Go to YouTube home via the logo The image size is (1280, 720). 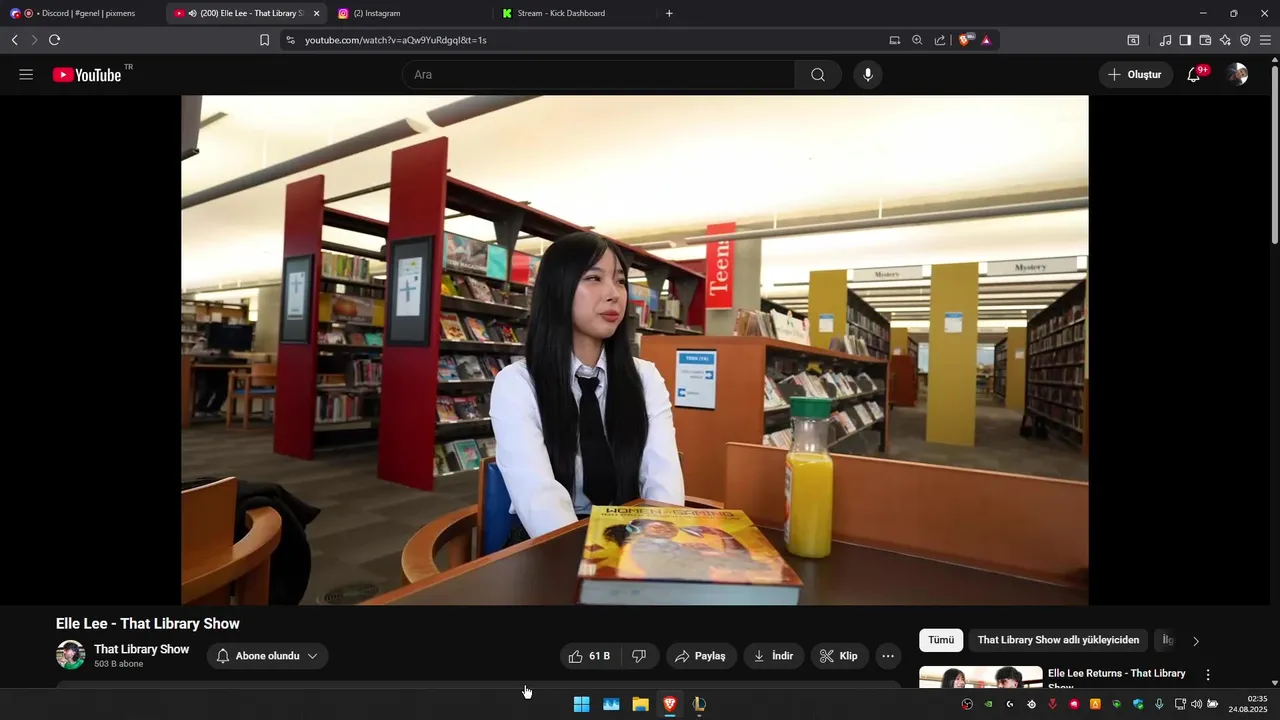(x=87, y=75)
